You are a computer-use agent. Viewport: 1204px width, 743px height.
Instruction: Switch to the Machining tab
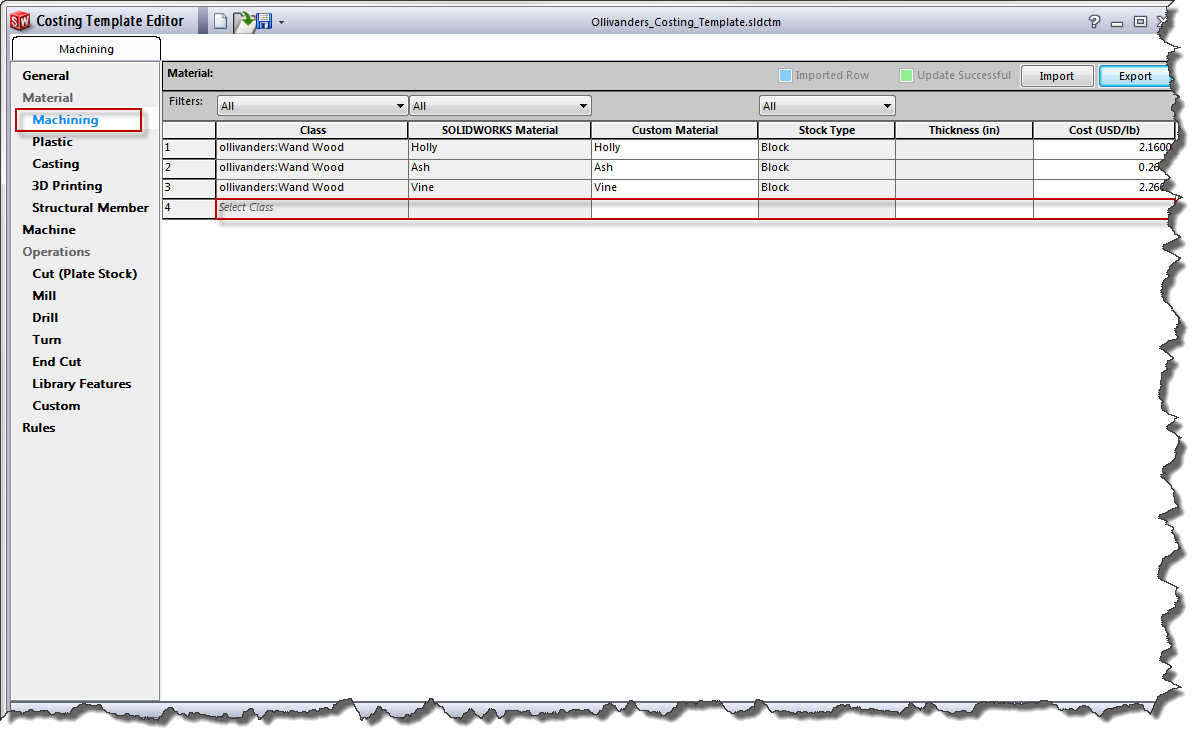pyautogui.click(x=86, y=49)
